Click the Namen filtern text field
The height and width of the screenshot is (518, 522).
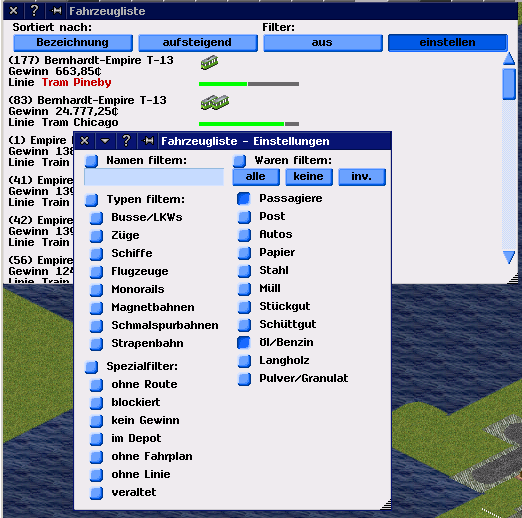[x=154, y=177]
